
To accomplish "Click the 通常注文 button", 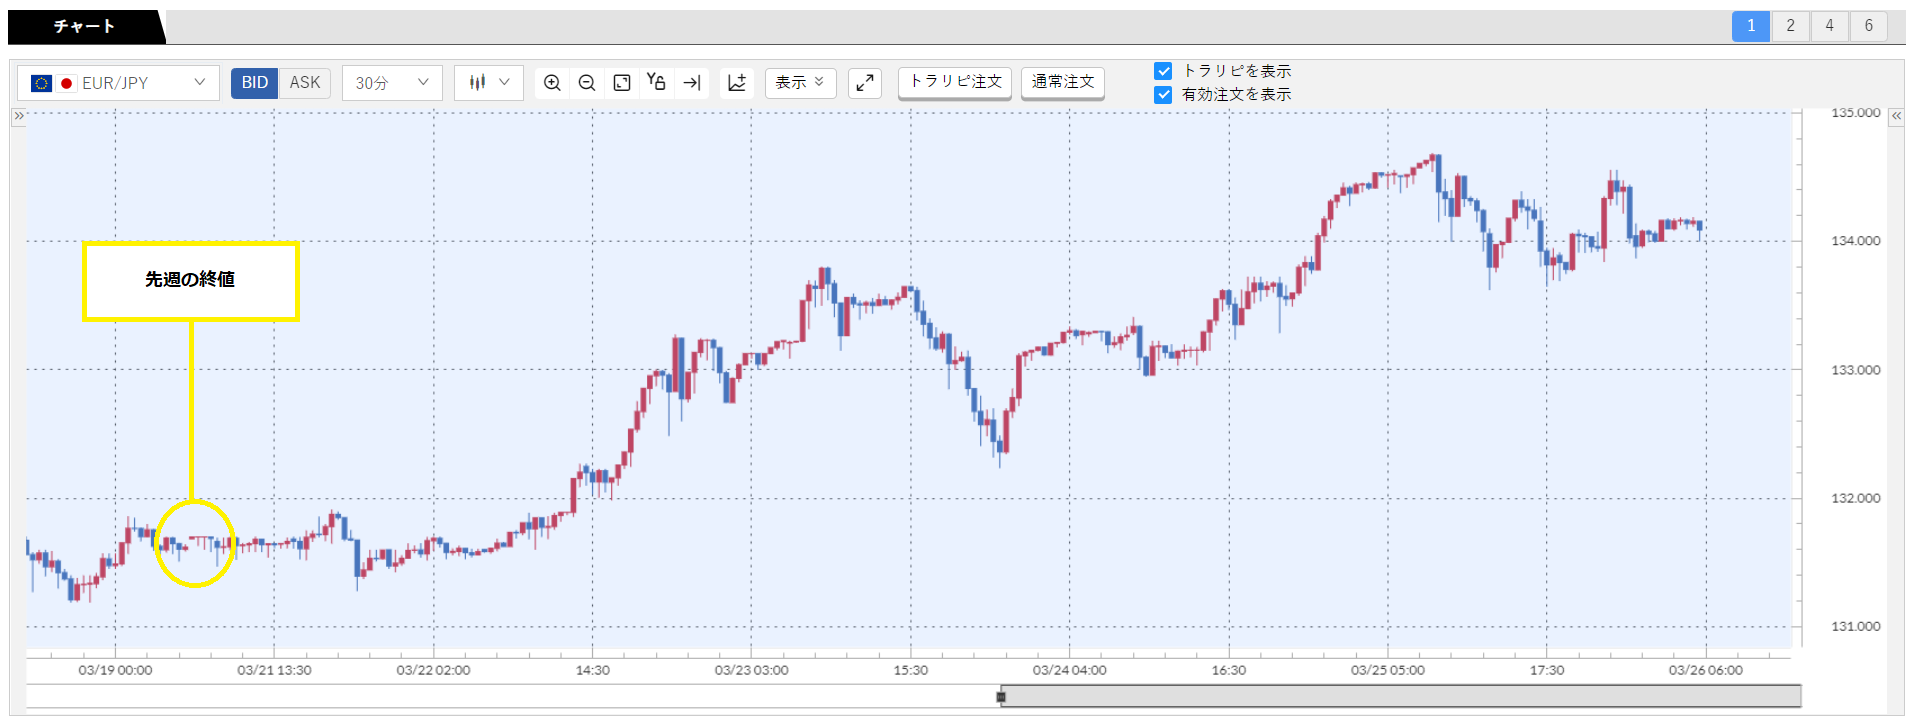I will (1063, 82).
